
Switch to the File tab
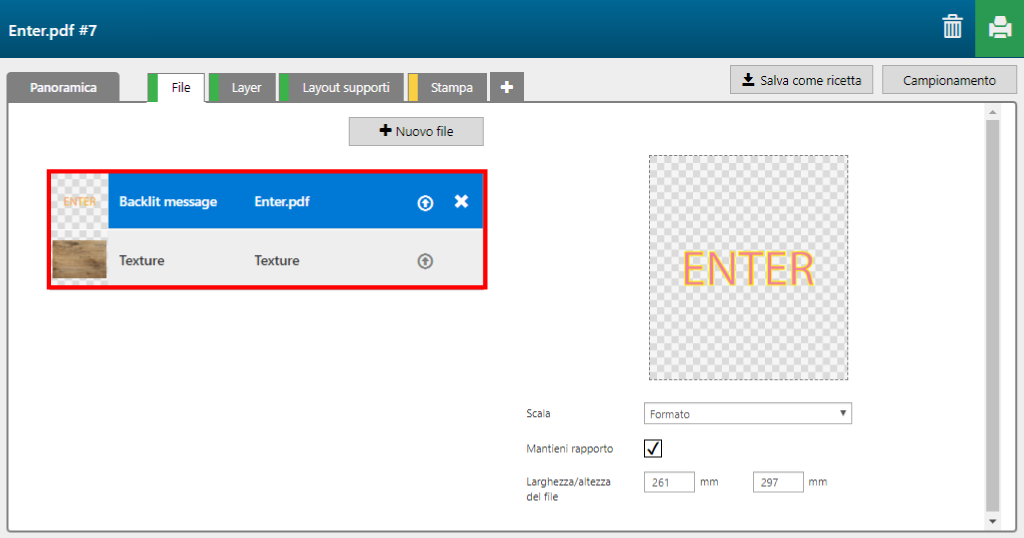pyautogui.click(x=176, y=87)
